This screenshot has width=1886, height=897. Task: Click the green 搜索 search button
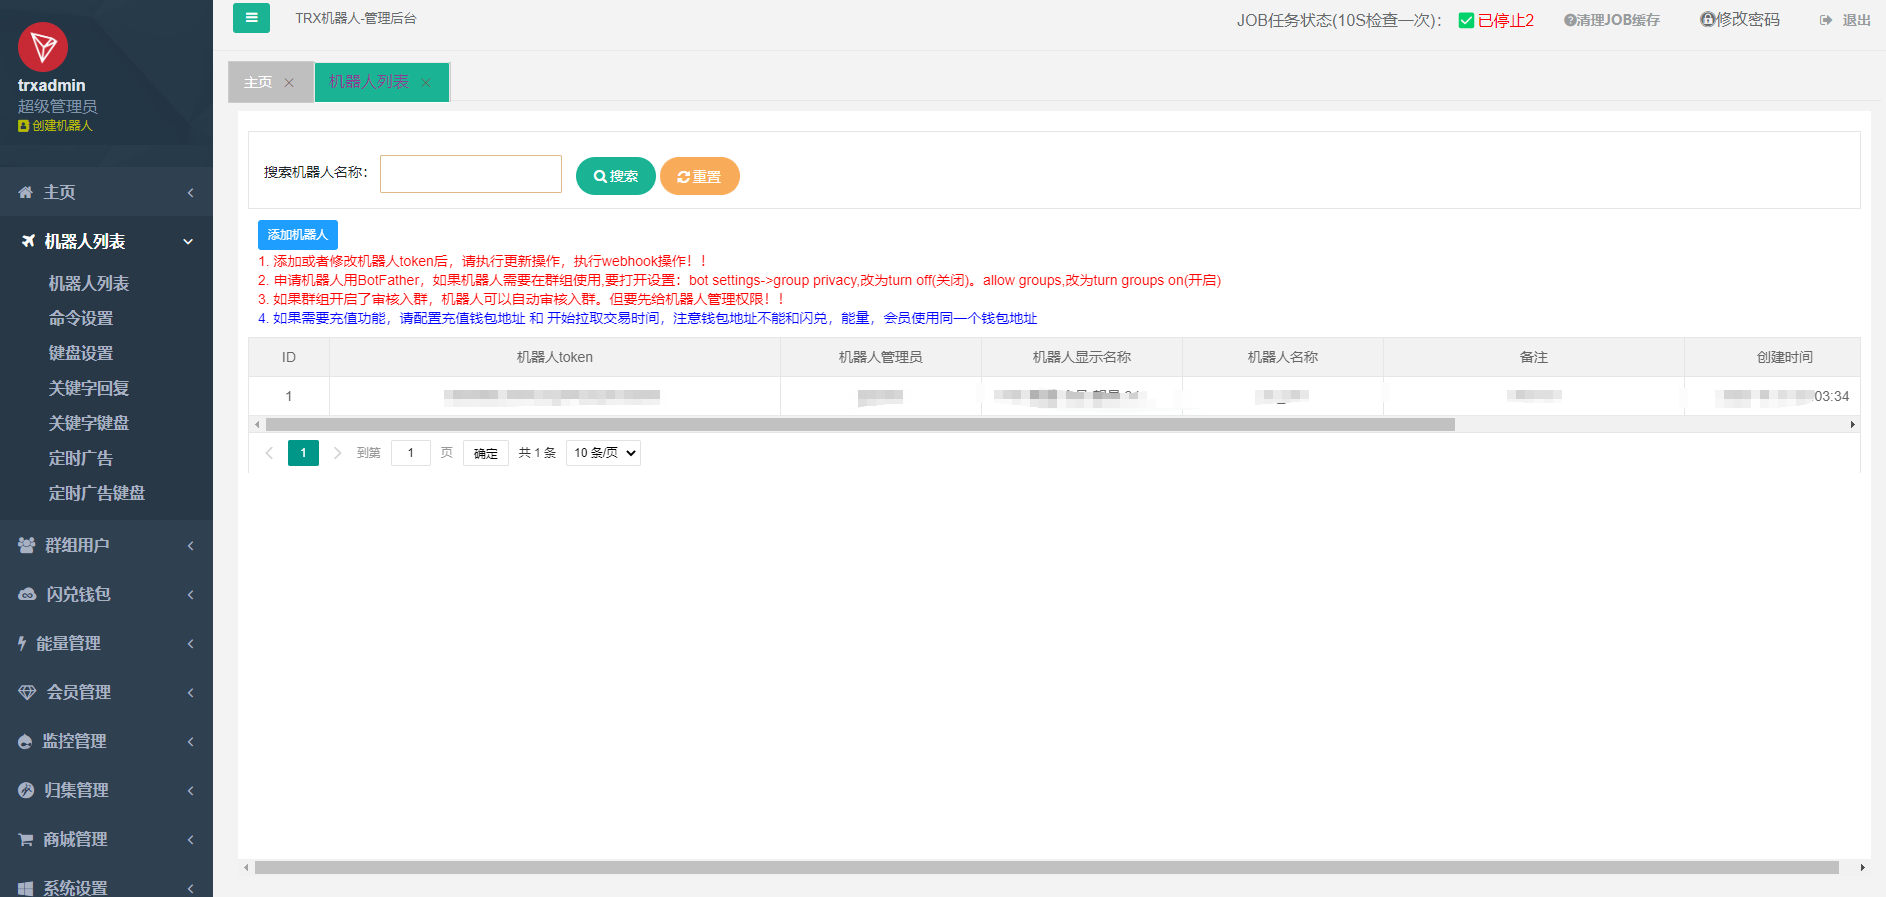point(616,176)
